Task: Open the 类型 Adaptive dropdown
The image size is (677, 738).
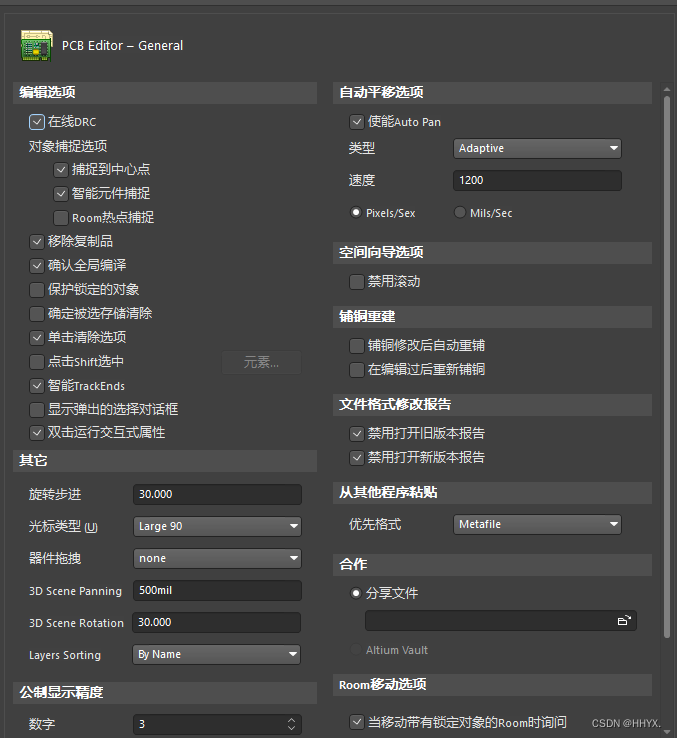Action: point(537,148)
